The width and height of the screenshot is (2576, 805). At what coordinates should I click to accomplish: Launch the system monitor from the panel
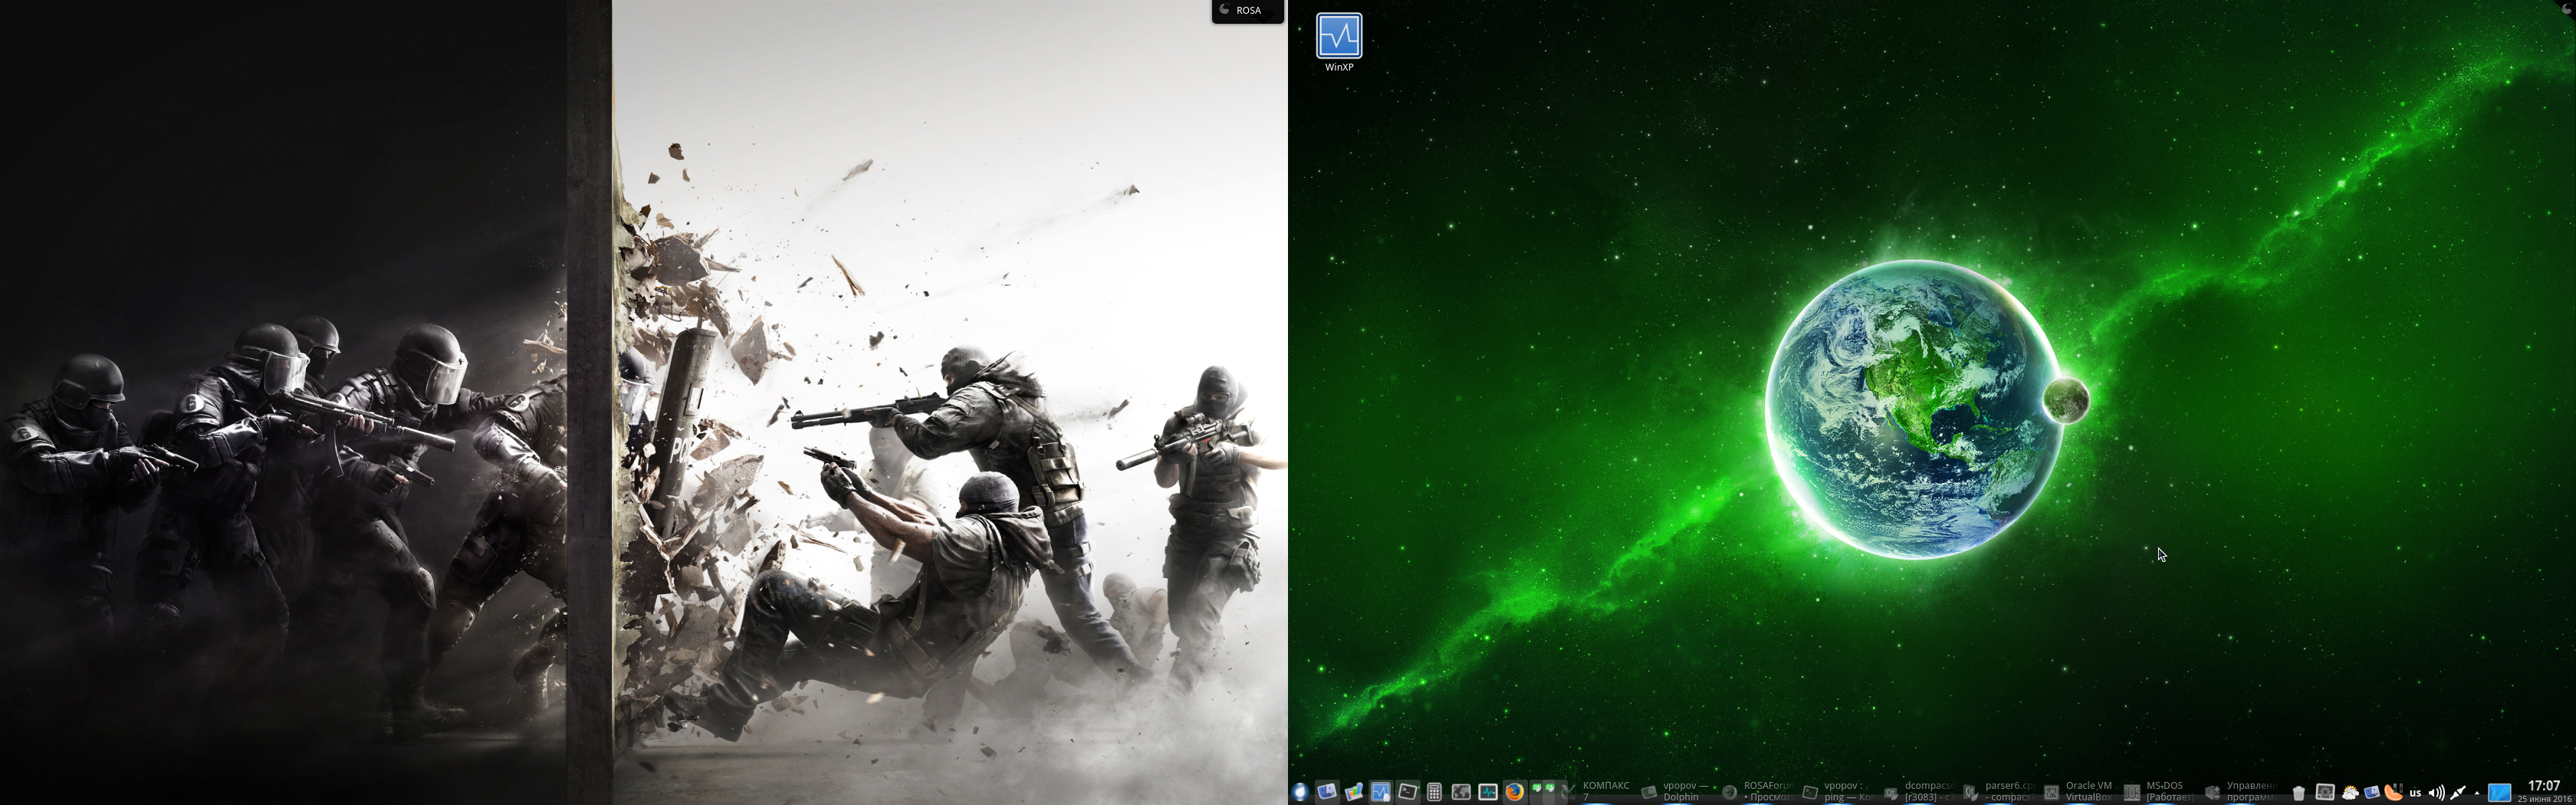pyautogui.click(x=1488, y=792)
